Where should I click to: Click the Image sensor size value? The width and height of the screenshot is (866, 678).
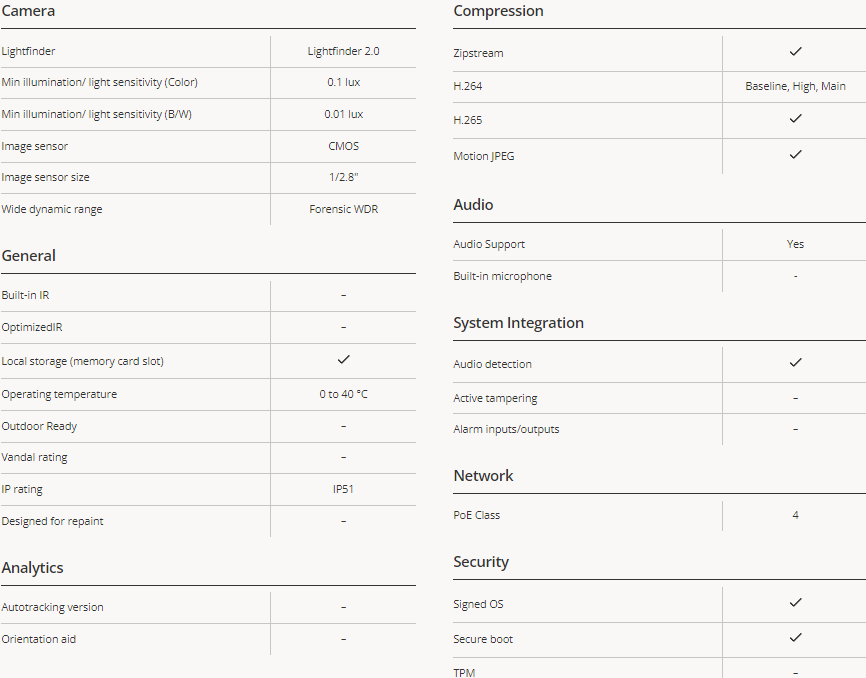pyautogui.click(x=344, y=177)
